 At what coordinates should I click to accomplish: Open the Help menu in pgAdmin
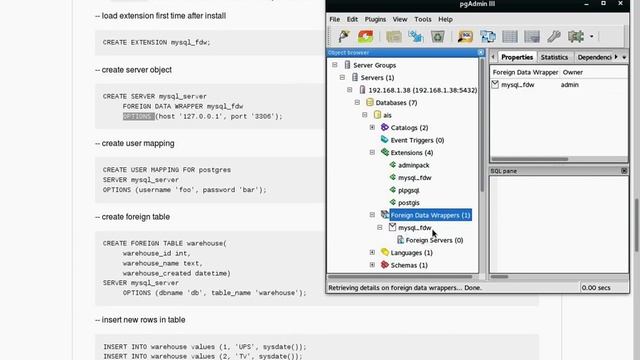point(445,19)
